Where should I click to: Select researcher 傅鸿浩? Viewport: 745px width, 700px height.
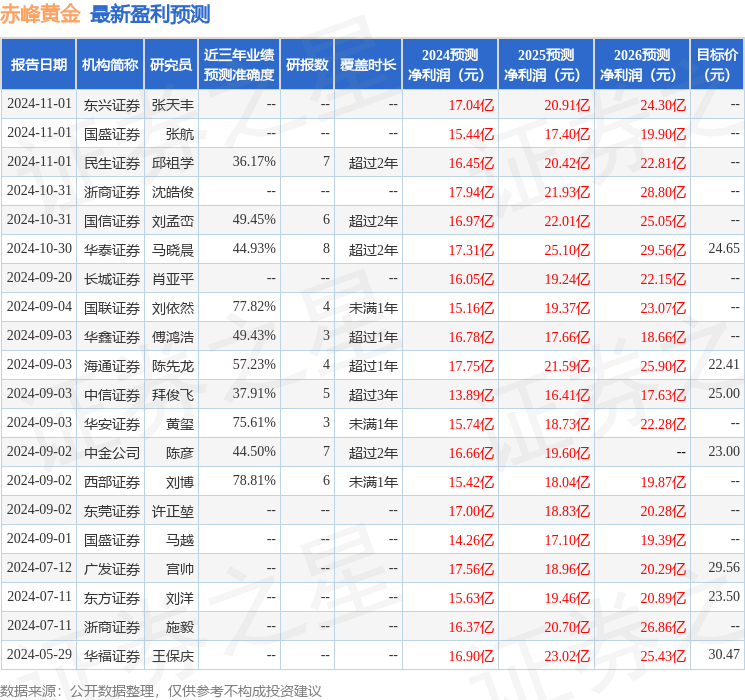tap(172, 337)
